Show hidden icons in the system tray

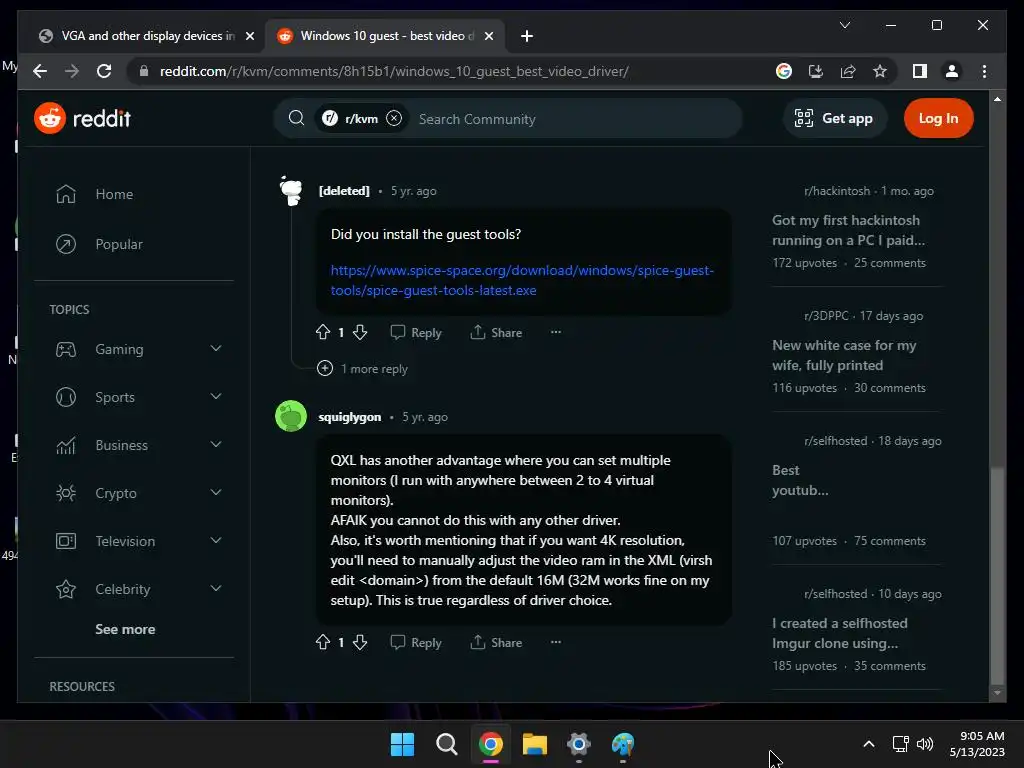click(x=869, y=744)
